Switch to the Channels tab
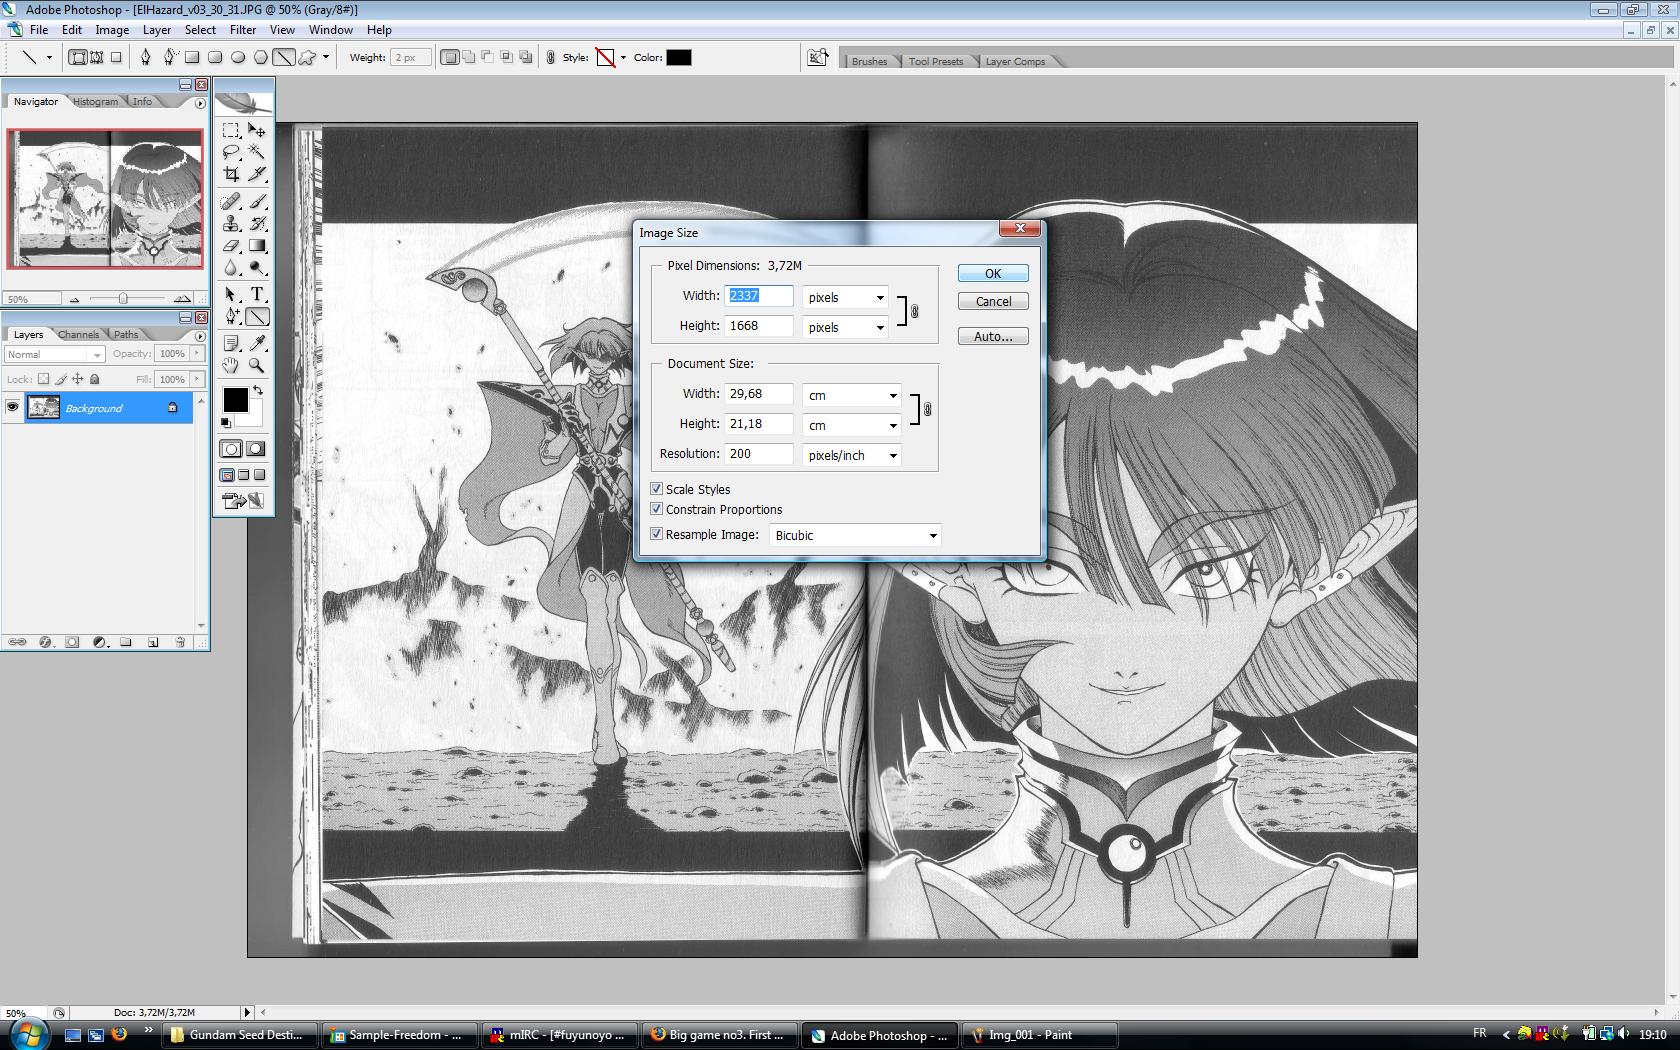 [x=78, y=335]
